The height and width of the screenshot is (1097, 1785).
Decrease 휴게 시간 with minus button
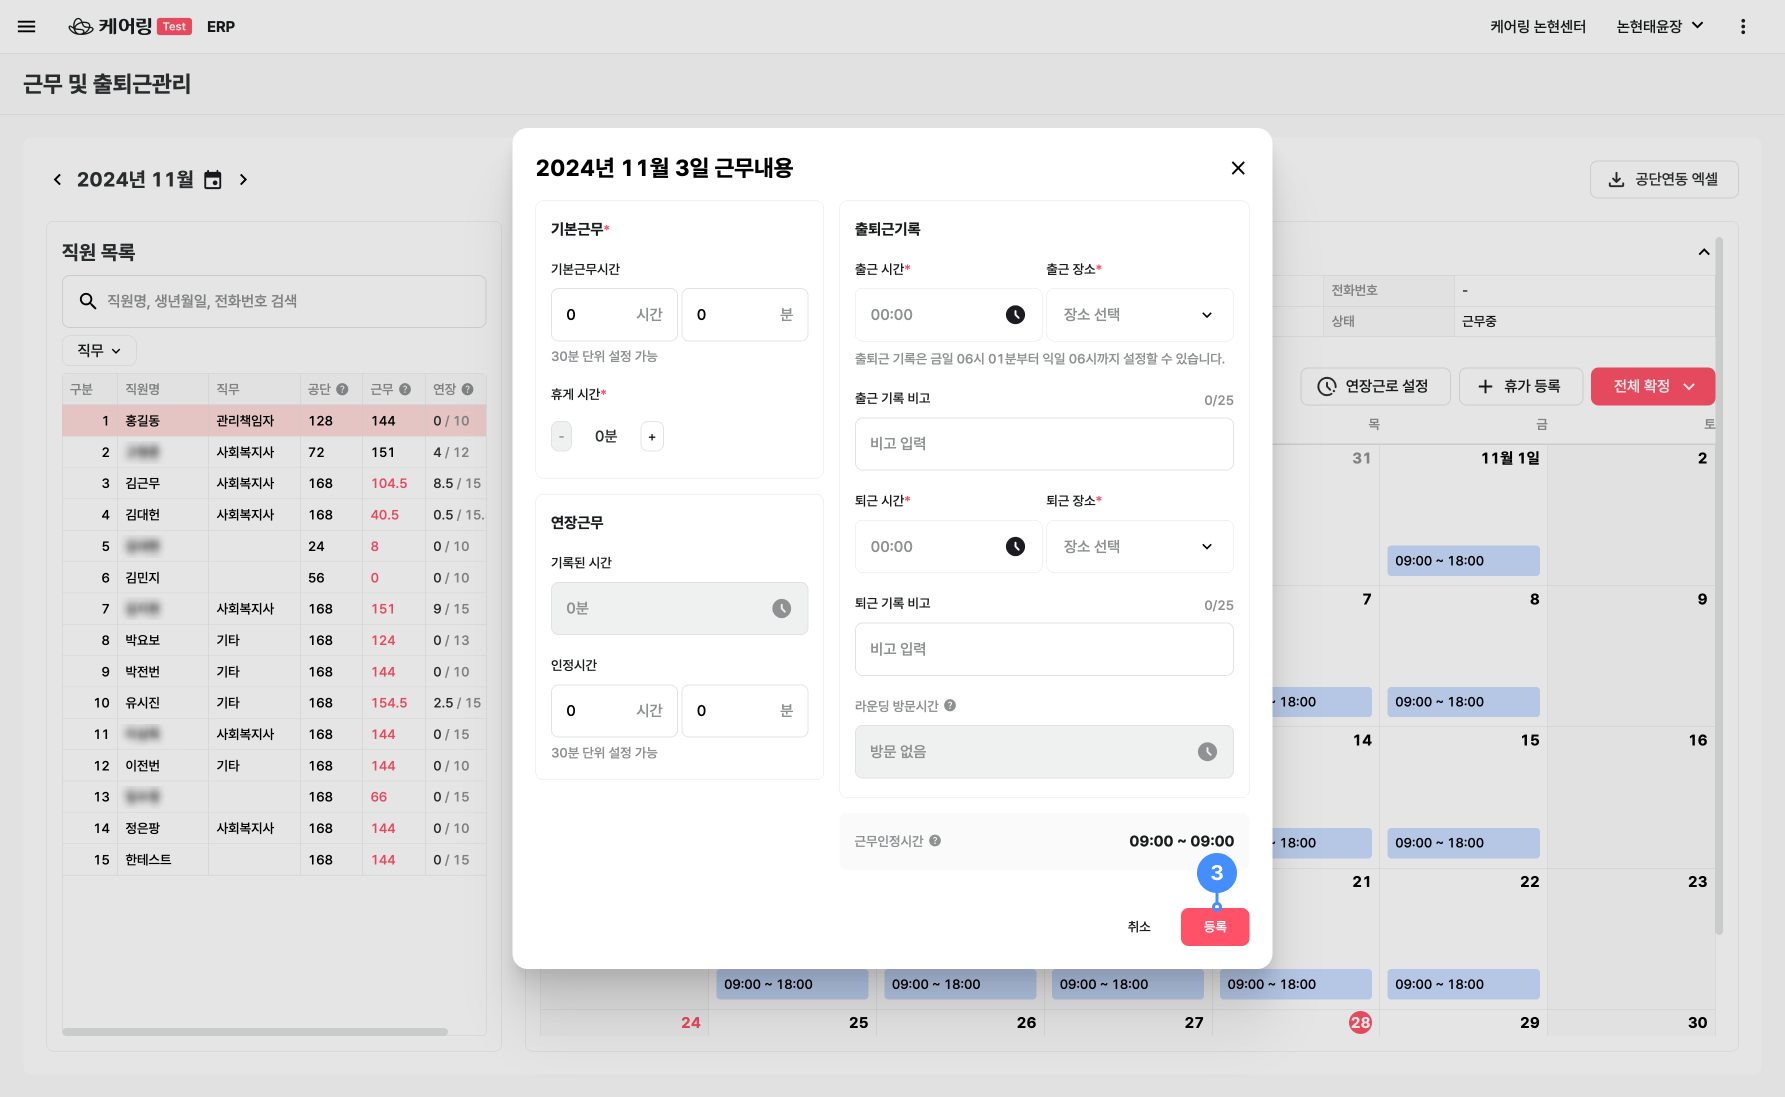tap(562, 437)
